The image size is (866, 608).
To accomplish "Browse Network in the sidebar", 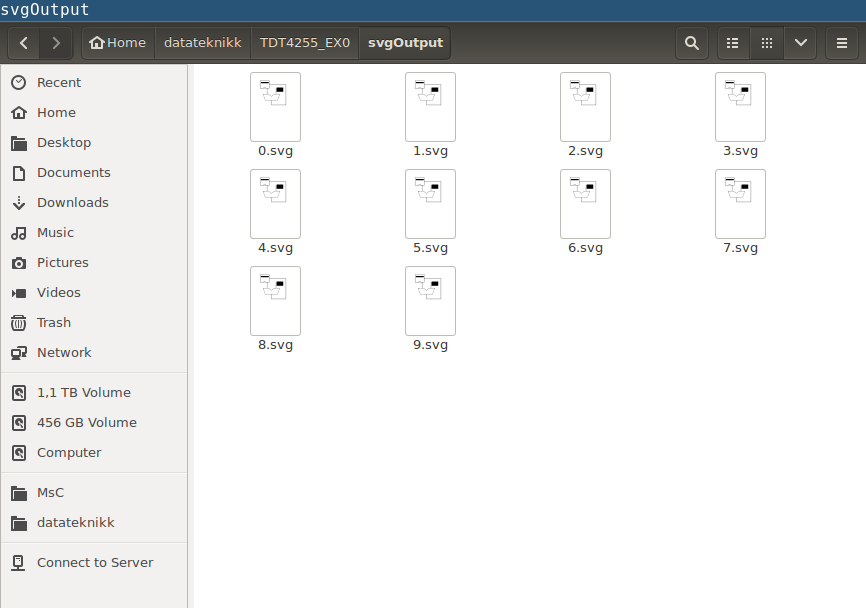I will tap(64, 353).
